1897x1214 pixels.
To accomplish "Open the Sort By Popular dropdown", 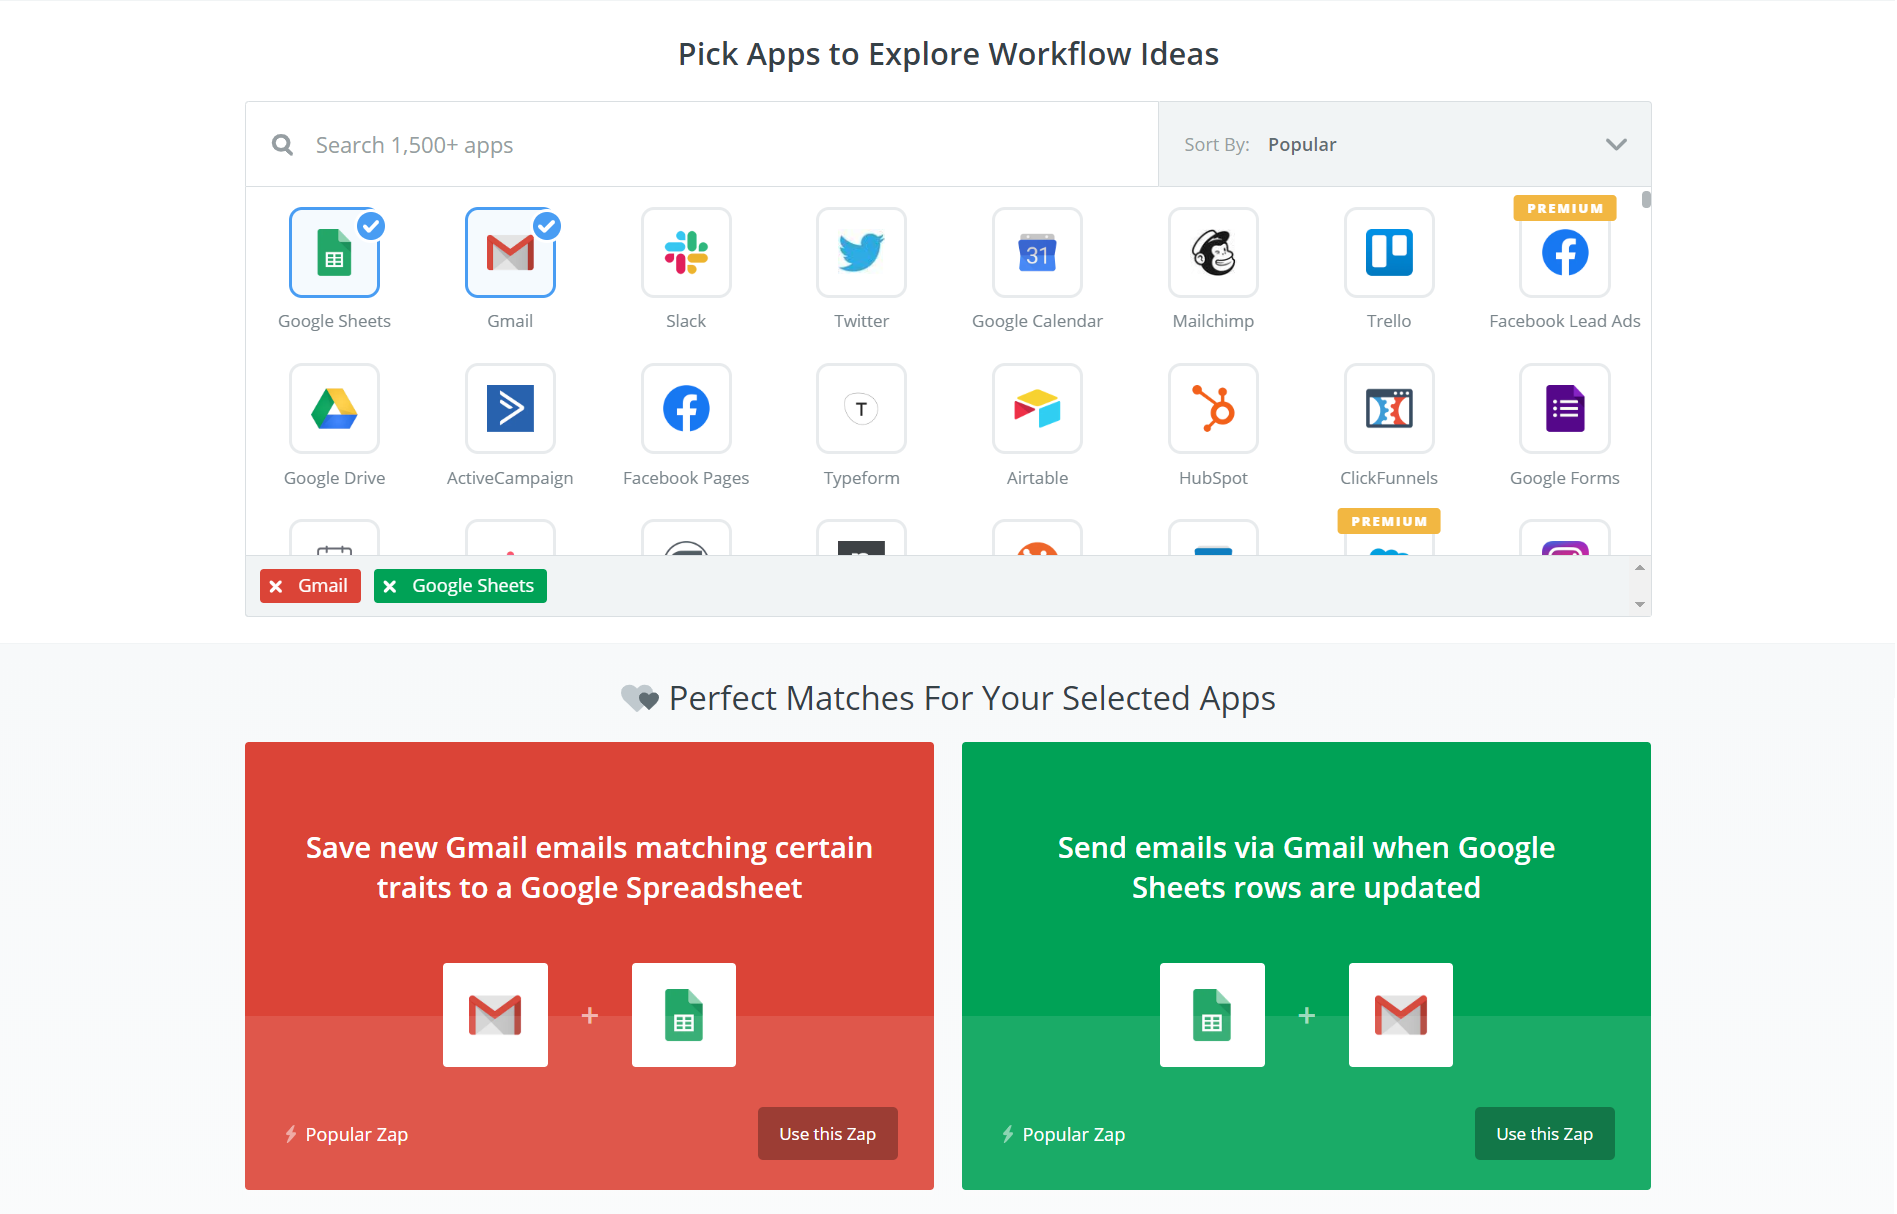I will (x=1405, y=144).
